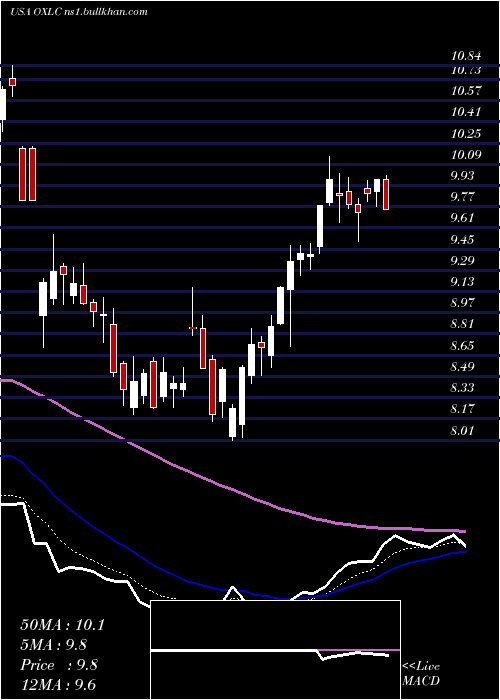Click the 50MA : 10.1 readout

click(x=62, y=625)
